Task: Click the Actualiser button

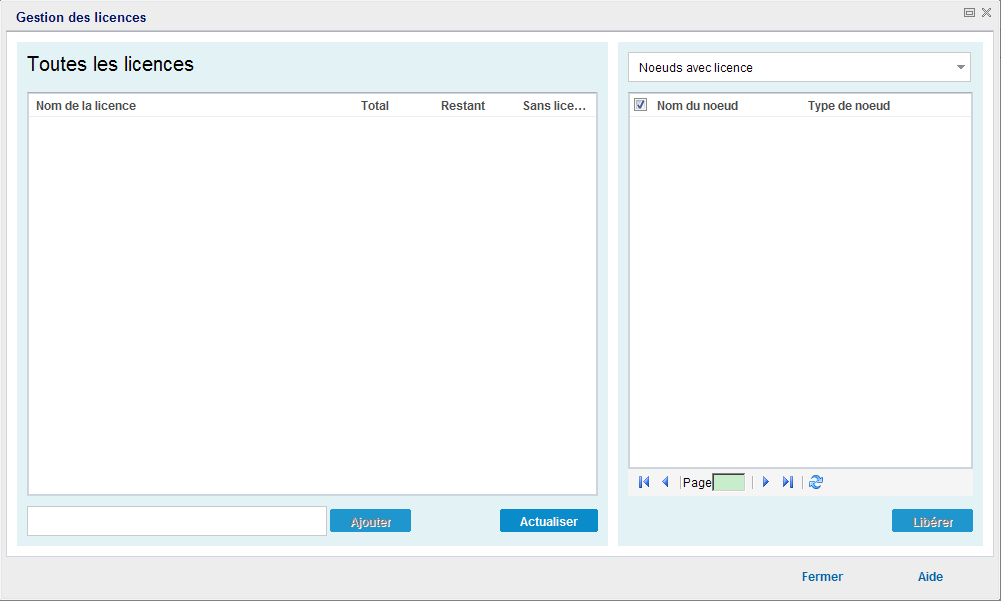Action: point(548,520)
